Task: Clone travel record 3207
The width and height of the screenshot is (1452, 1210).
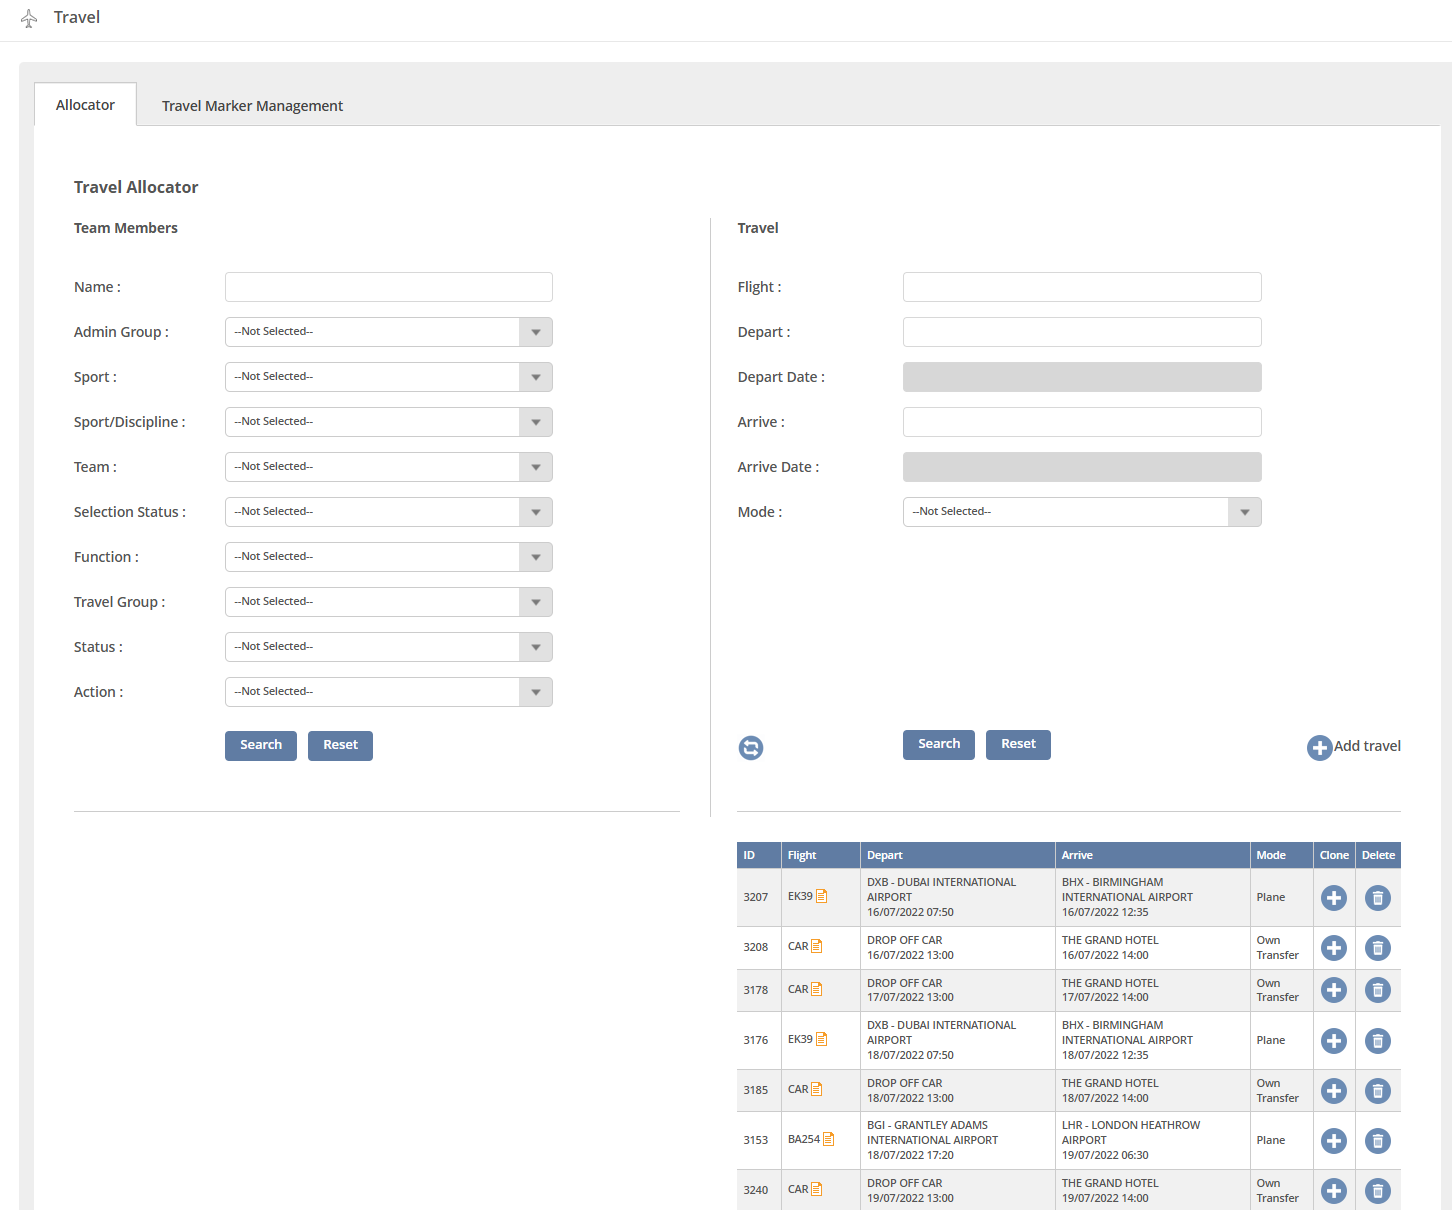Action: [1334, 898]
